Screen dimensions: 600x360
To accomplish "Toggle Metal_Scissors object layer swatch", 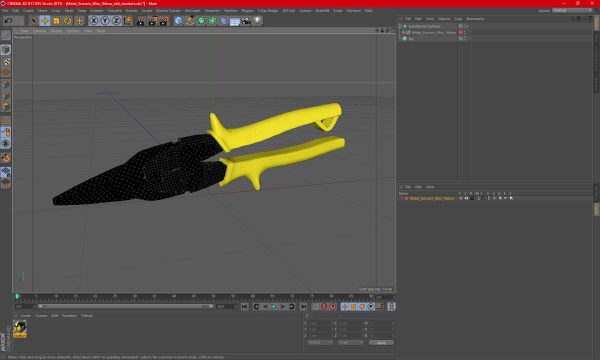I will (461, 33).
